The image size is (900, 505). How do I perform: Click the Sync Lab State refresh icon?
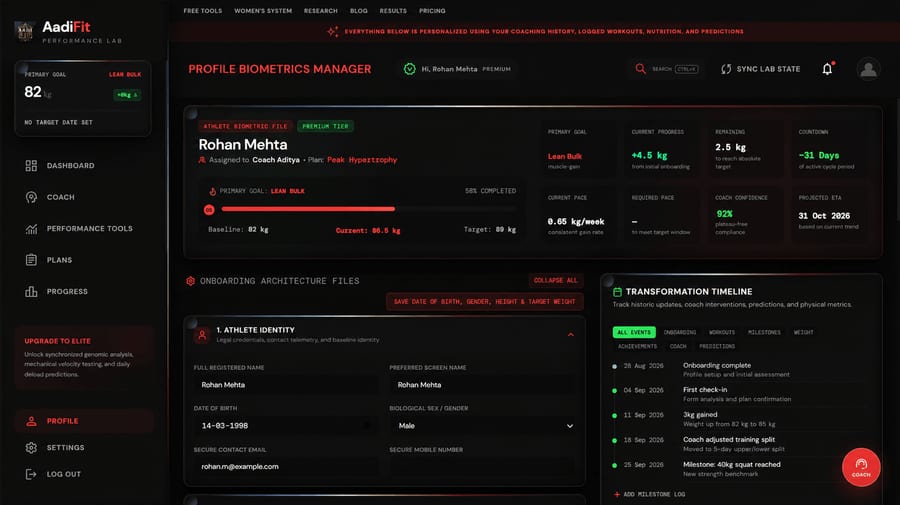(x=726, y=69)
